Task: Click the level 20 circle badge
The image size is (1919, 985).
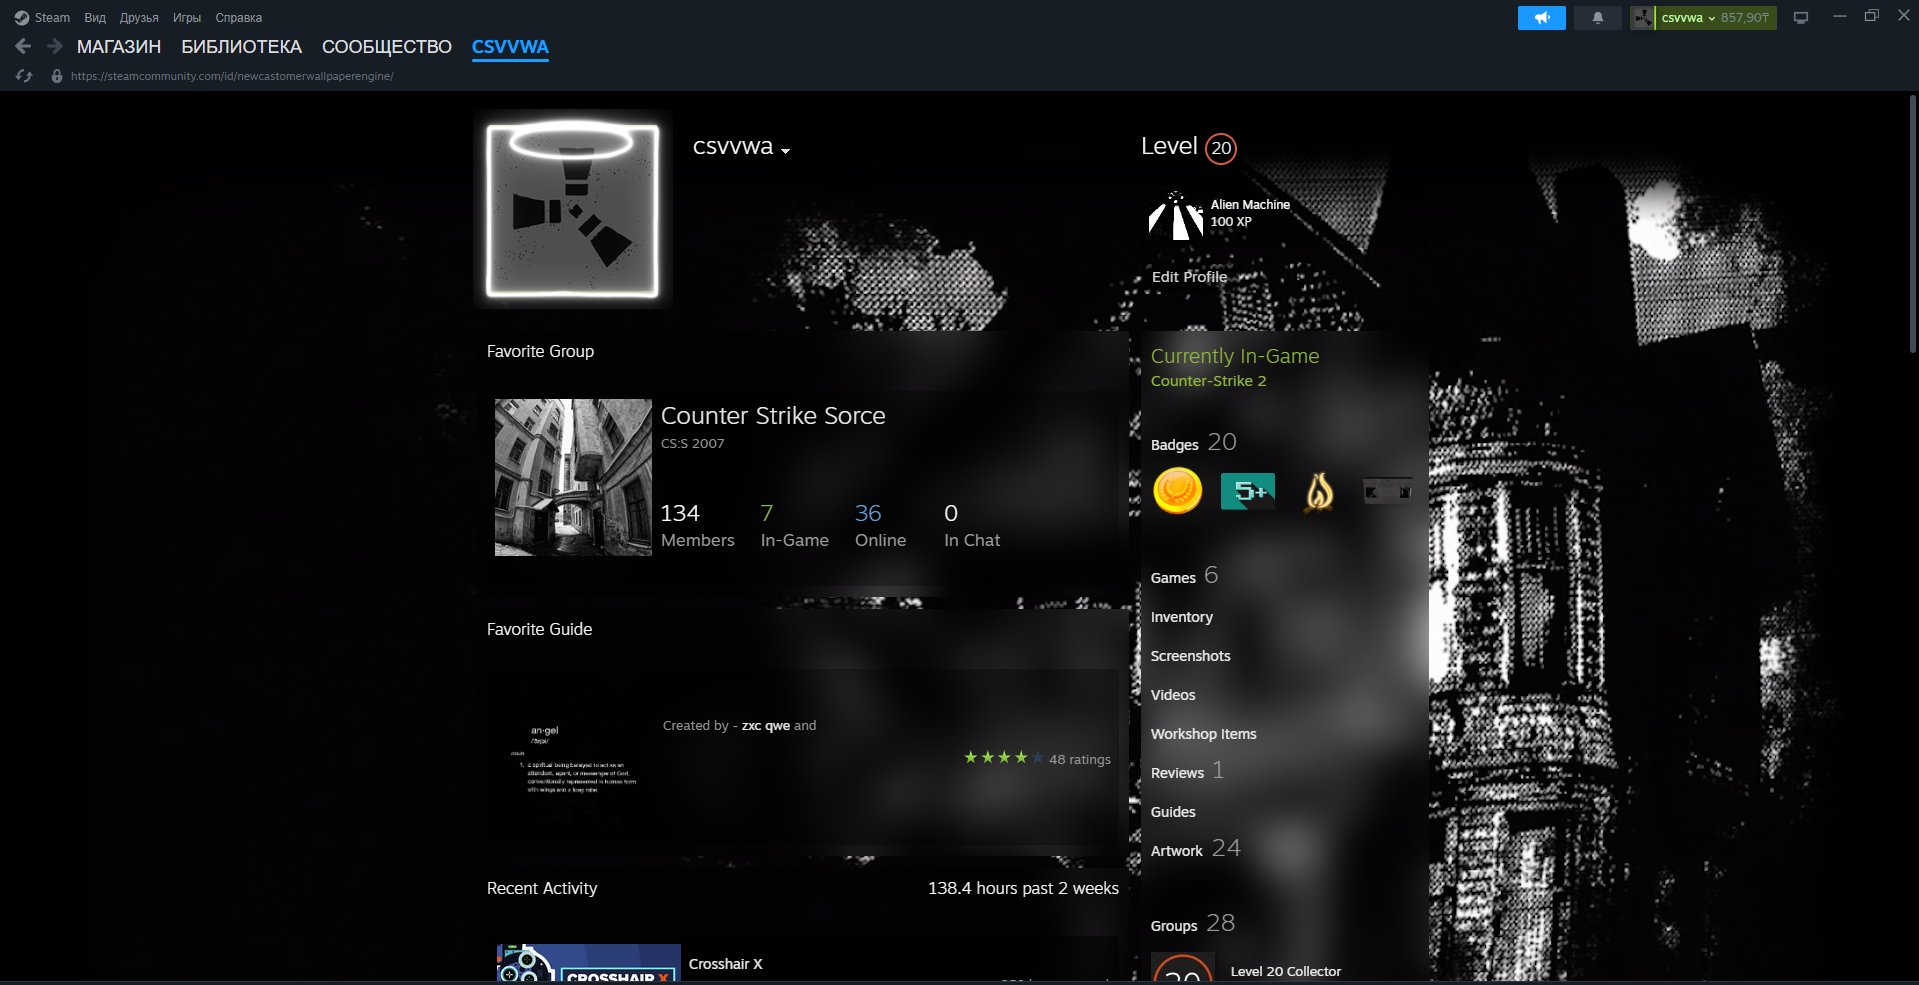Action: click(x=1220, y=148)
